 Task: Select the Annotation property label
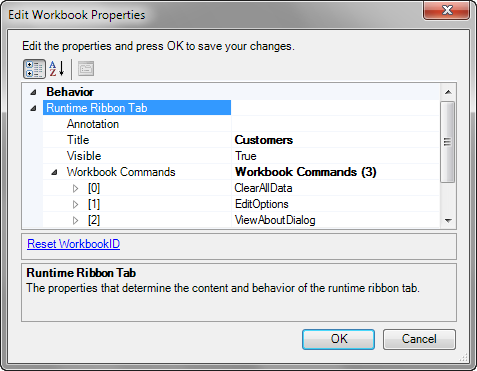93,124
